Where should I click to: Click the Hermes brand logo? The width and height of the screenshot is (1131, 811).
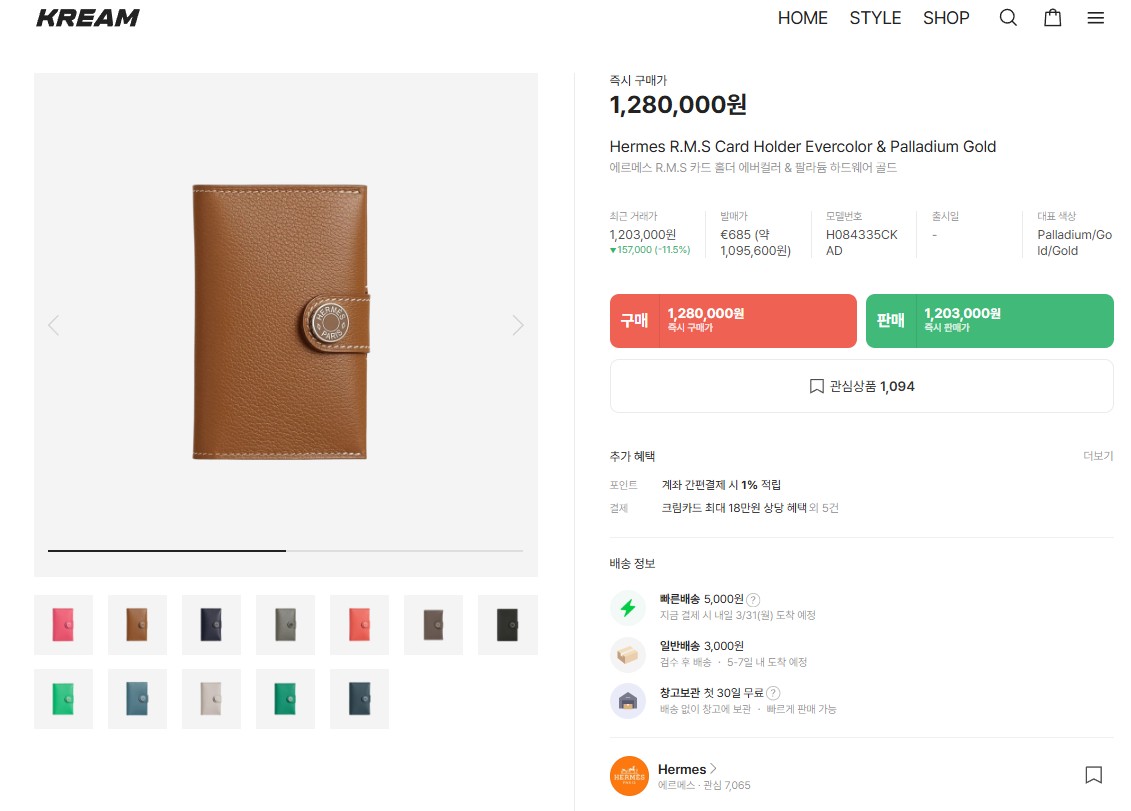(x=629, y=776)
